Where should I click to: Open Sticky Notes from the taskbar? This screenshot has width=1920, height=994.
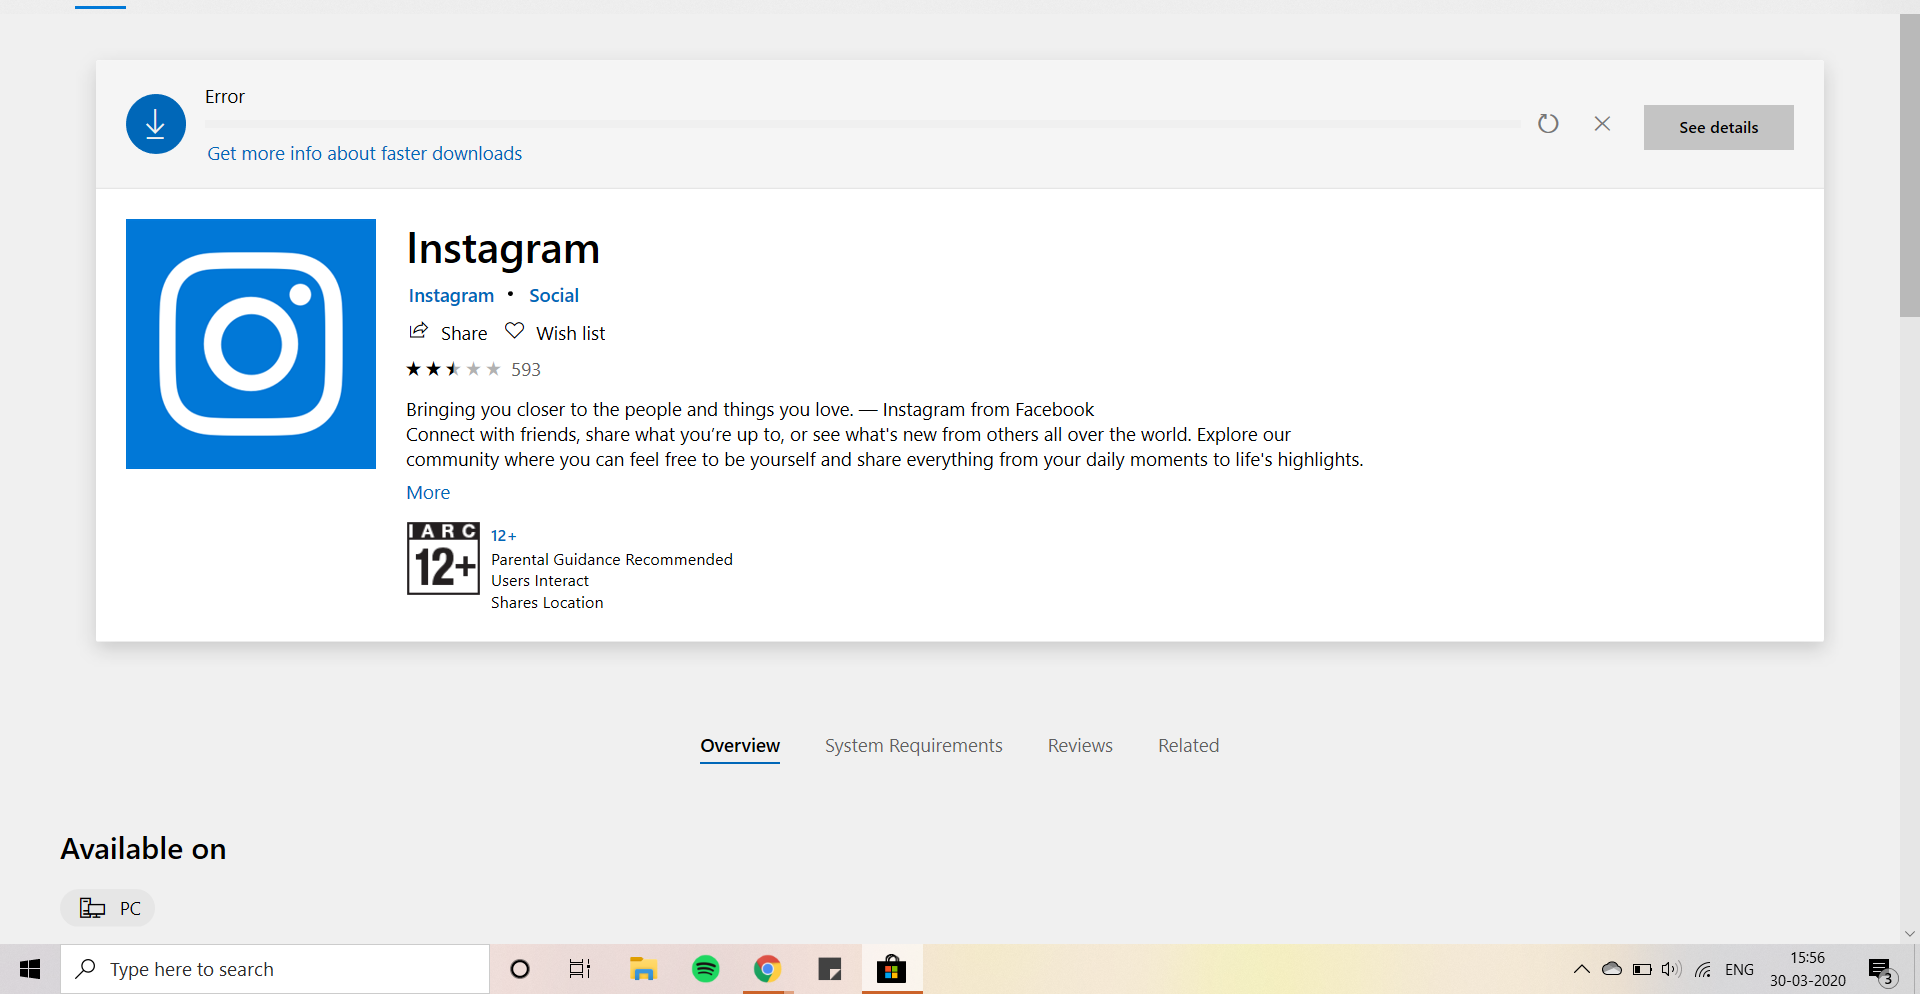coord(830,969)
